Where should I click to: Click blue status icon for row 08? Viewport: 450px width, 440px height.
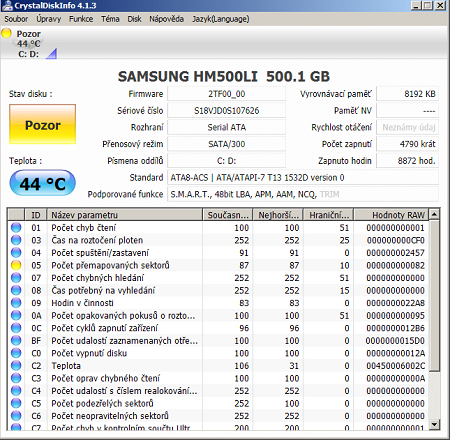[x=16, y=290]
